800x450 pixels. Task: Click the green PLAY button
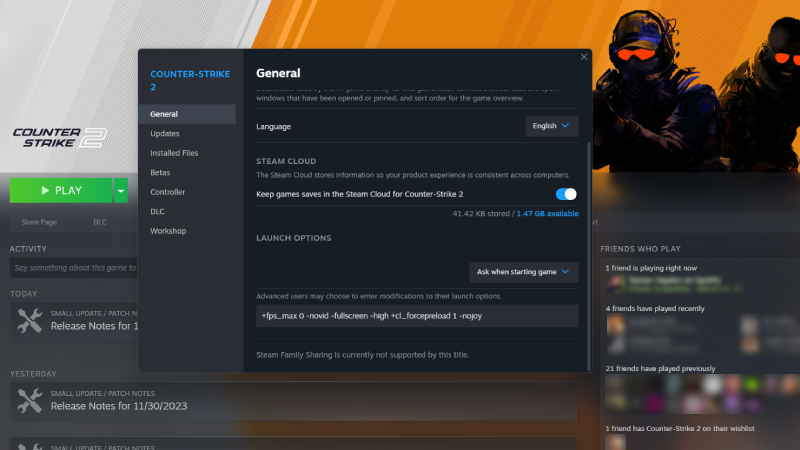[x=61, y=190]
